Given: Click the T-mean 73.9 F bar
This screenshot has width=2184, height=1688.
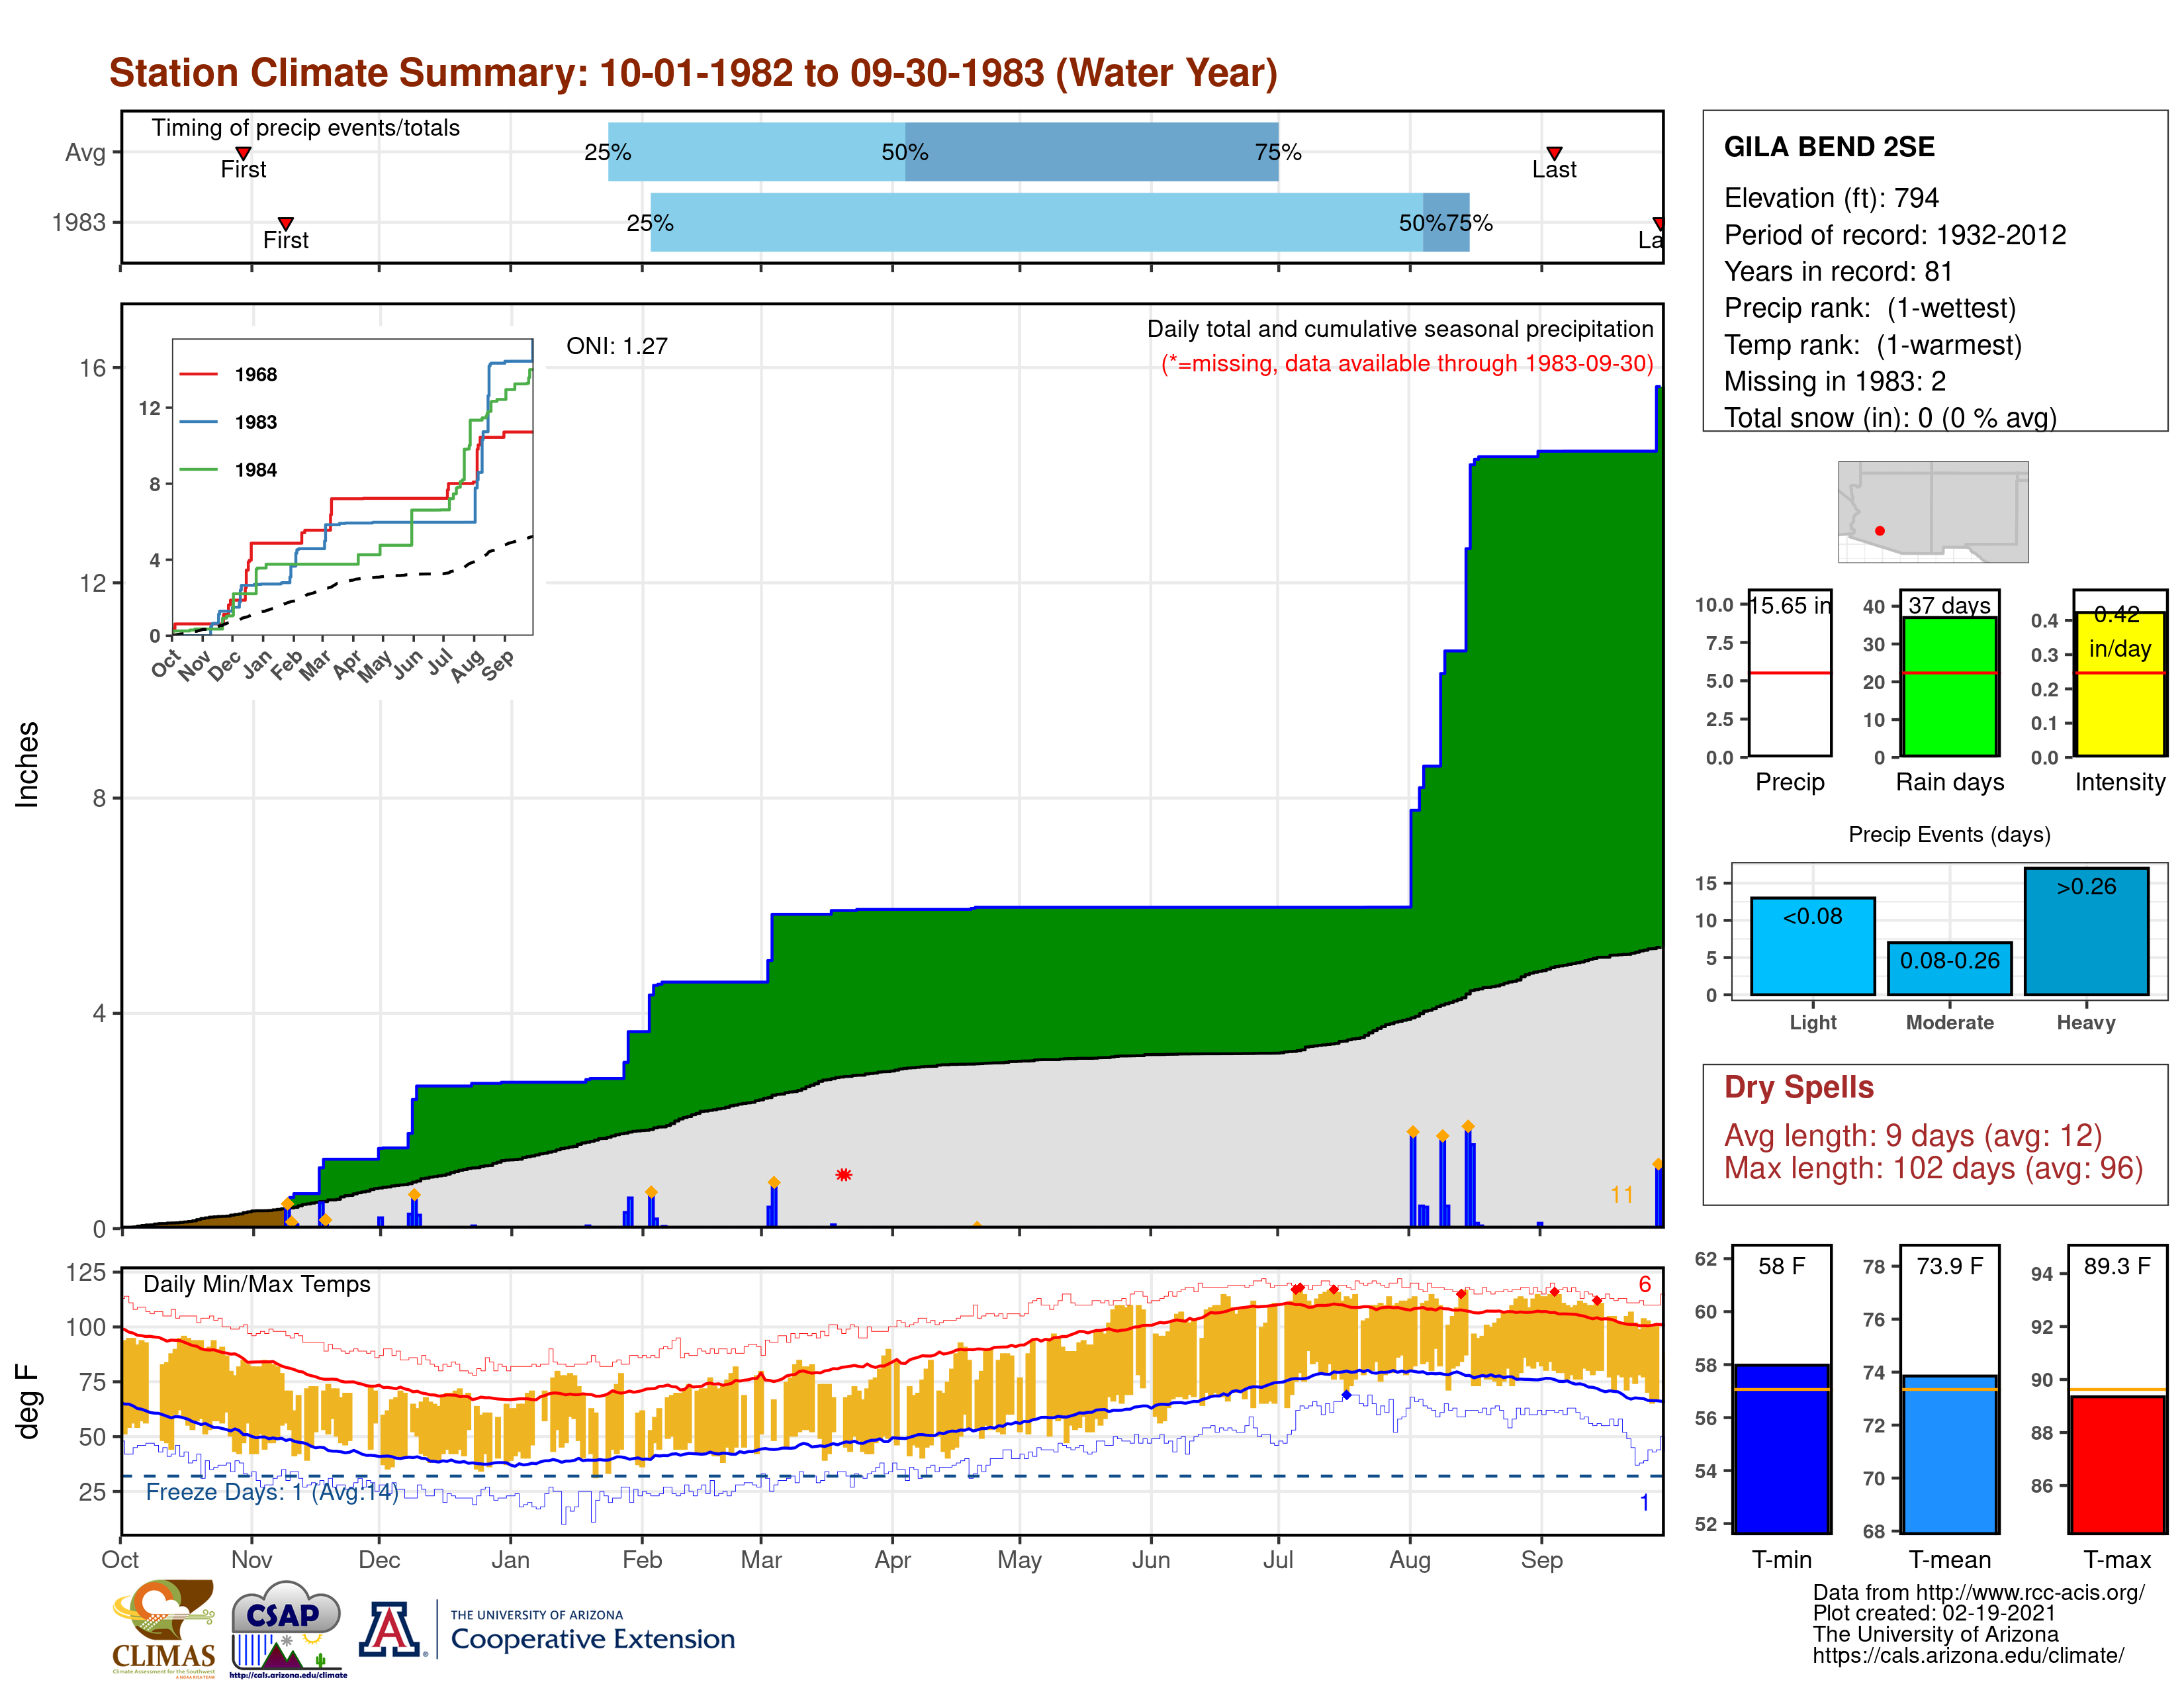Looking at the screenshot, I should point(1949,1454).
